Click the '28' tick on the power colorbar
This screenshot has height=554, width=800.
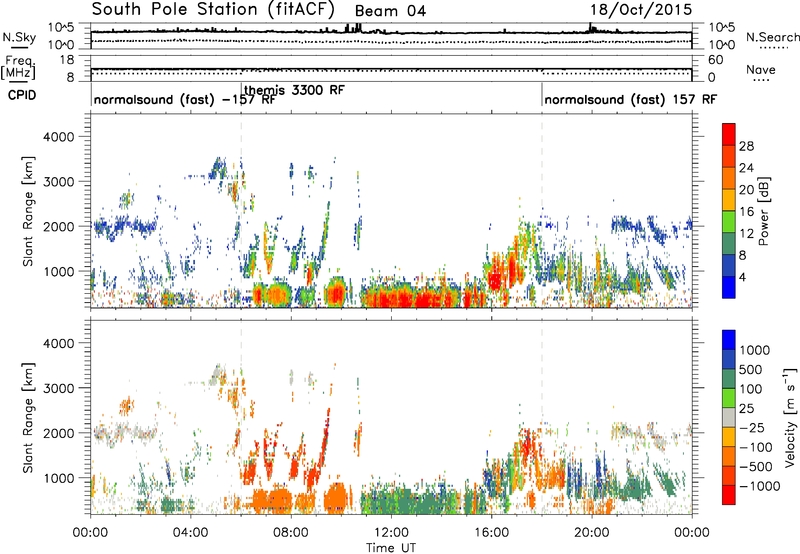(746, 146)
